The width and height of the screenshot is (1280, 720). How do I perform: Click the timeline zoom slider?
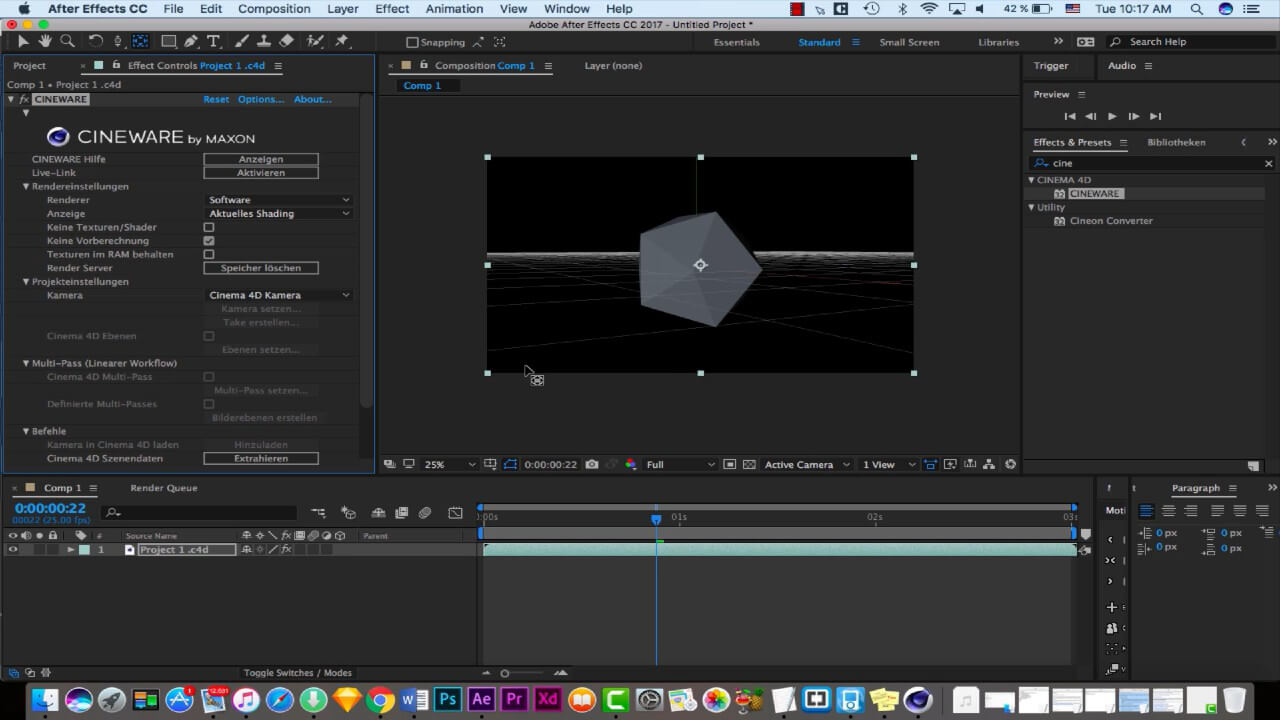[x=505, y=673]
